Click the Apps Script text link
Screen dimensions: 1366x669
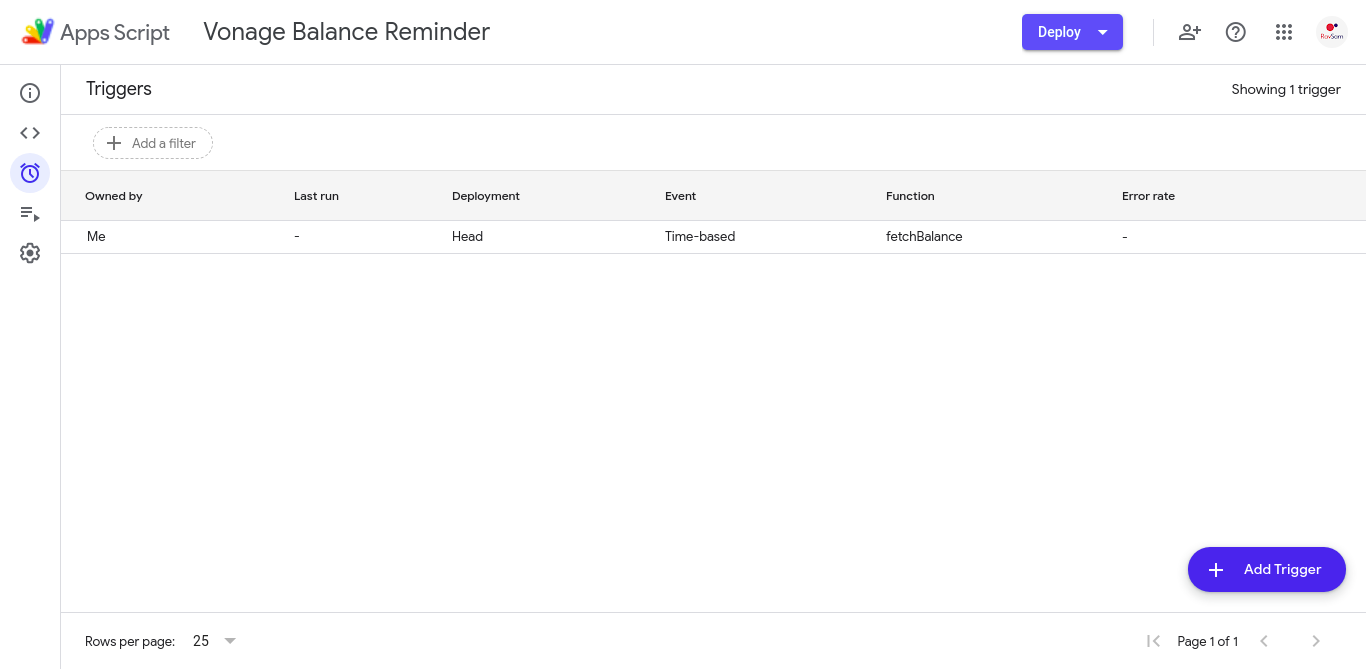115,32
